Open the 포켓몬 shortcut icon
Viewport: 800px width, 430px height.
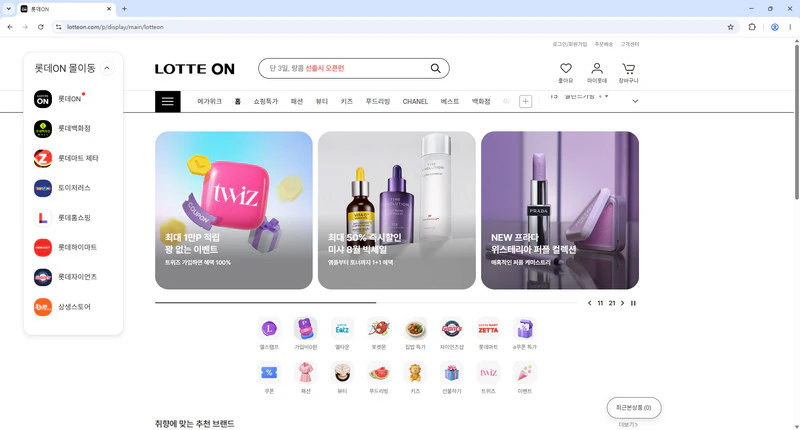pos(379,329)
